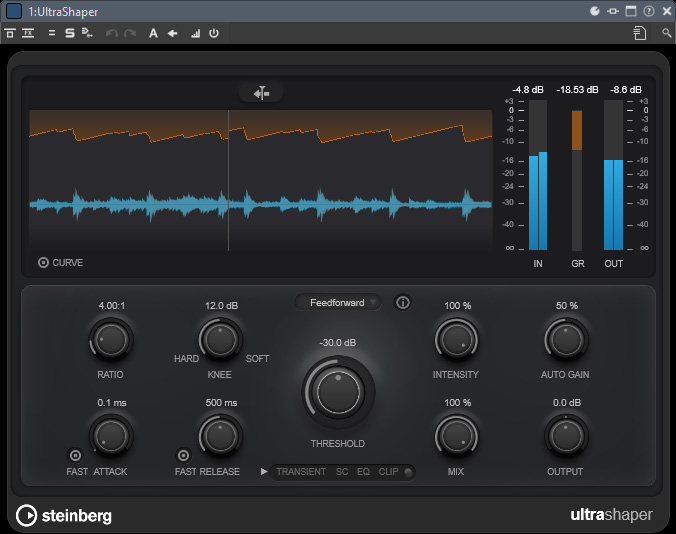Click the -30.0 dB threshold value
Screen dimensions: 676x534
click(x=338, y=343)
